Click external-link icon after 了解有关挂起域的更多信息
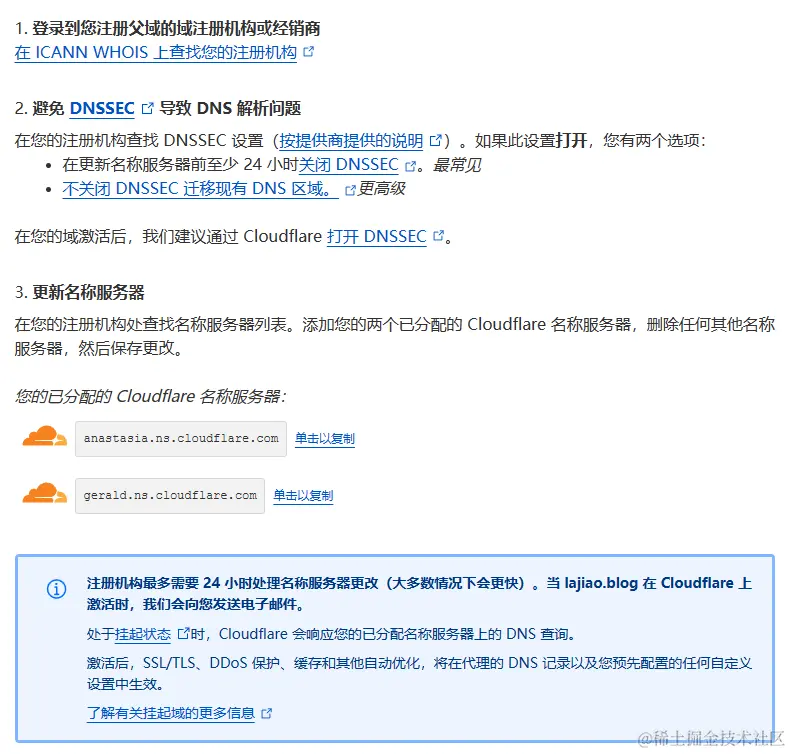Screen dimensions: 791x754 point(267,713)
